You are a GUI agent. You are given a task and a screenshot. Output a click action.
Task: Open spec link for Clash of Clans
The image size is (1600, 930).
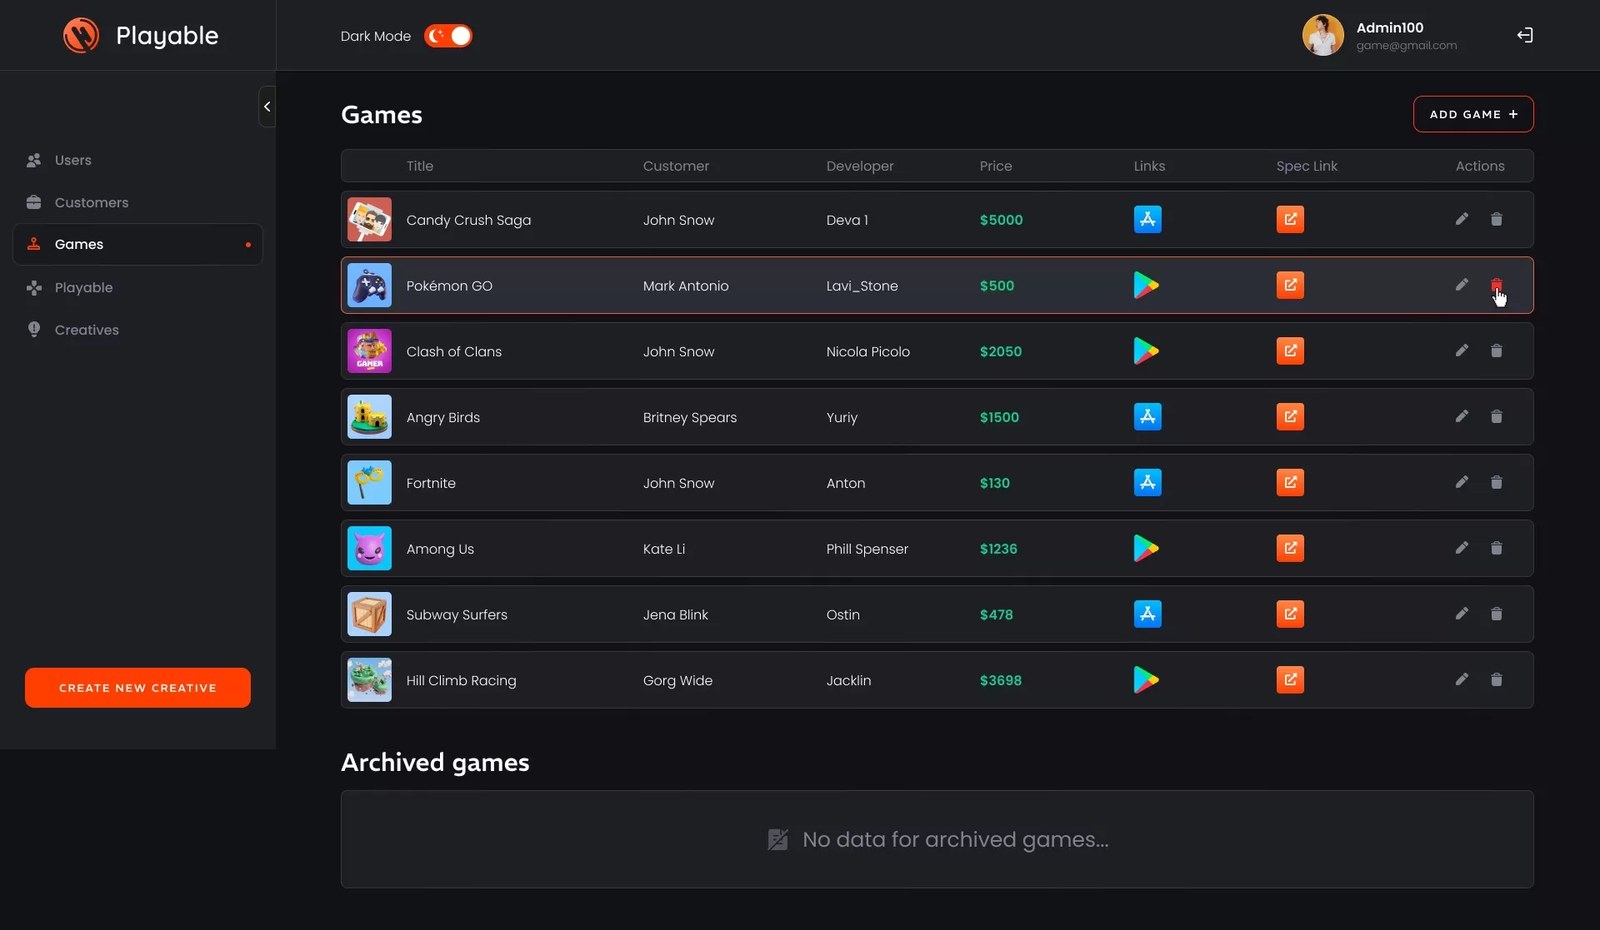click(1290, 351)
